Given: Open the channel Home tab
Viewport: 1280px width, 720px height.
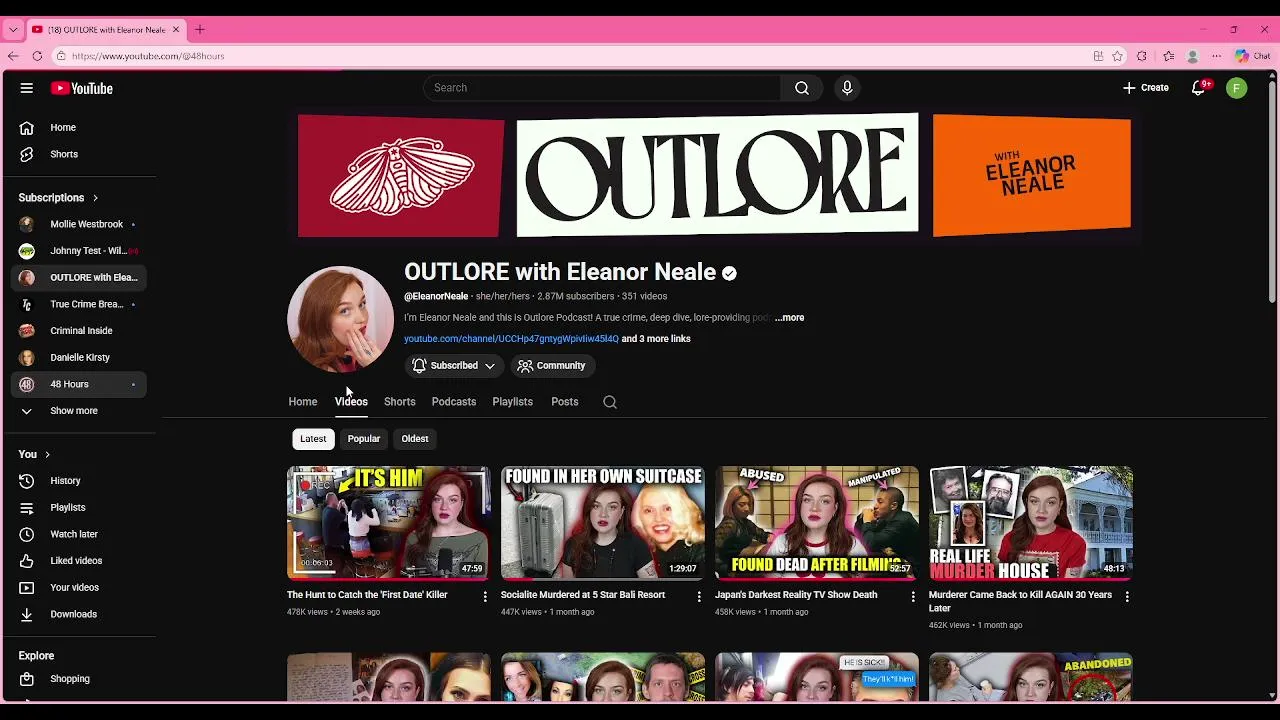Looking at the screenshot, I should click(303, 402).
